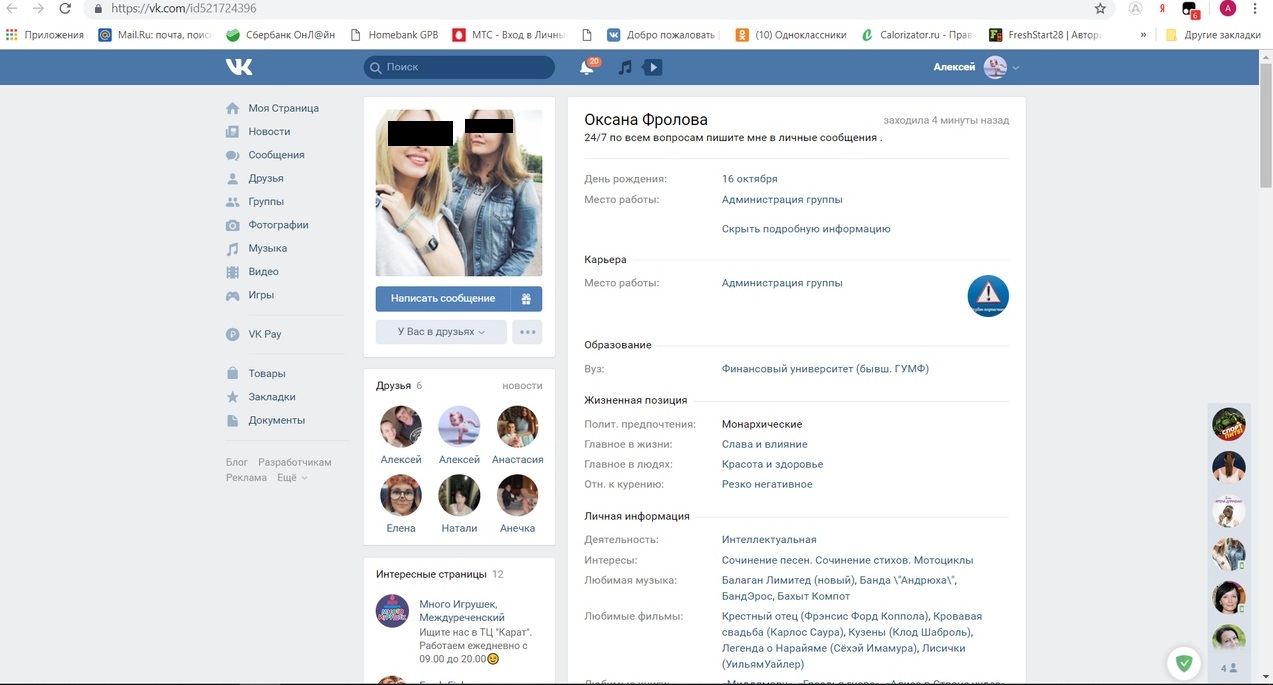Viewport: 1273px width, 685px height.
Task: Reload the page with the refresh icon
Action: click(x=65, y=8)
